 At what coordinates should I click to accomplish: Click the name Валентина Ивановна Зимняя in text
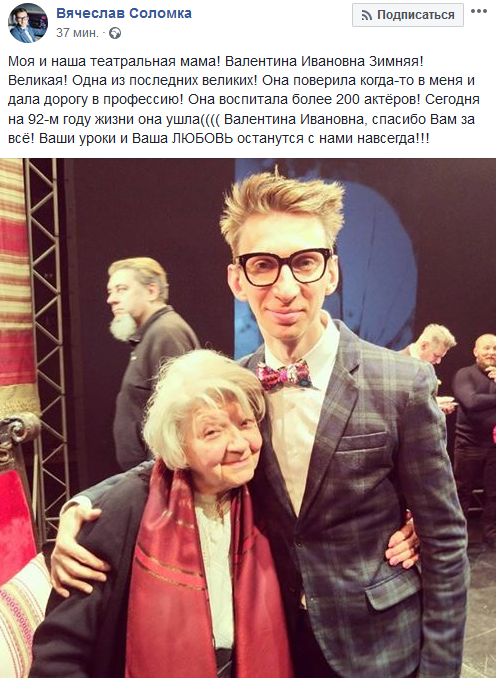[x=324, y=61]
